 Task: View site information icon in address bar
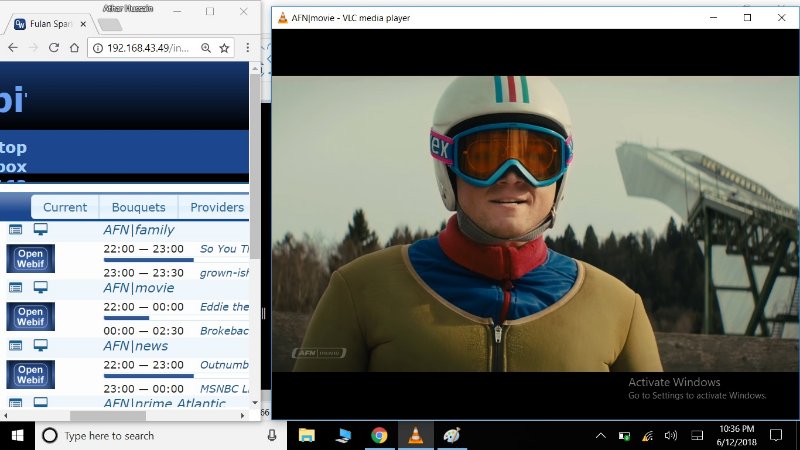97,48
